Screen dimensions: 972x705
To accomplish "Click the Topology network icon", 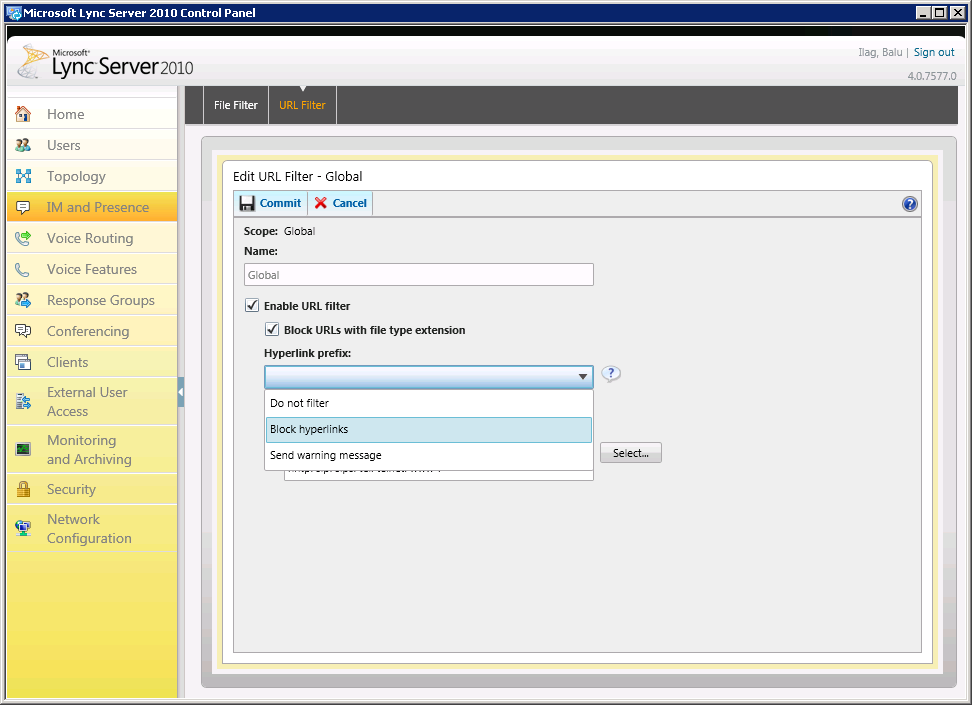I will 23,176.
